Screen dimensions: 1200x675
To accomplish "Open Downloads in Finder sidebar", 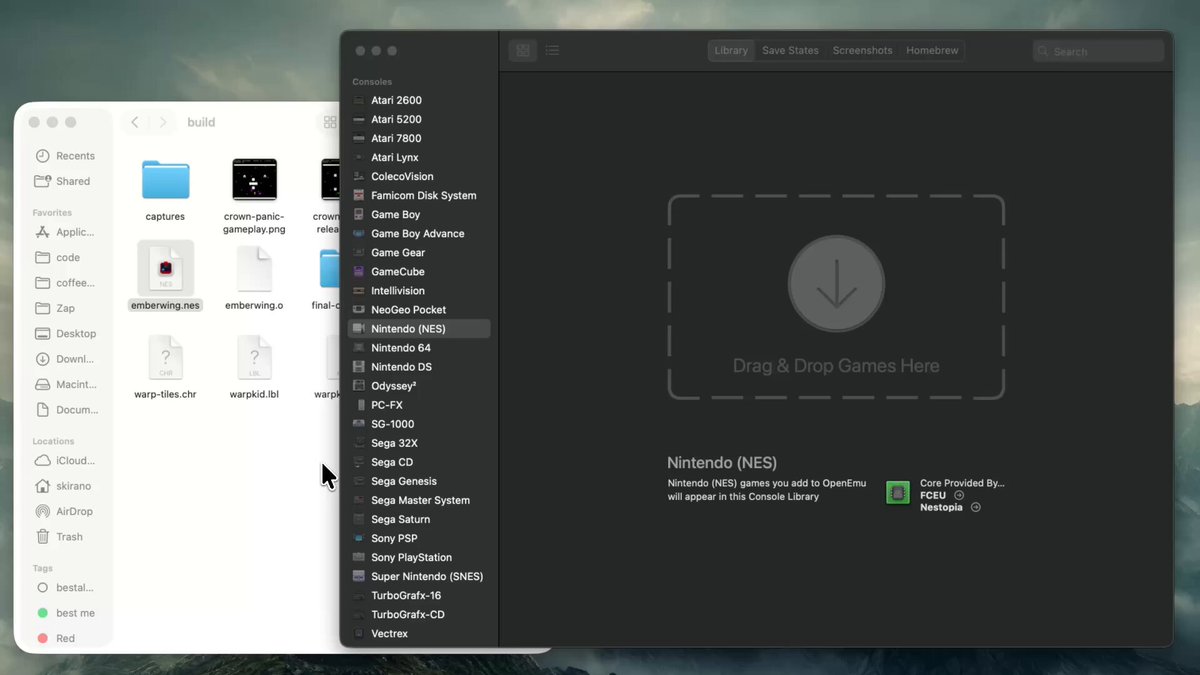I will point(67,359).
